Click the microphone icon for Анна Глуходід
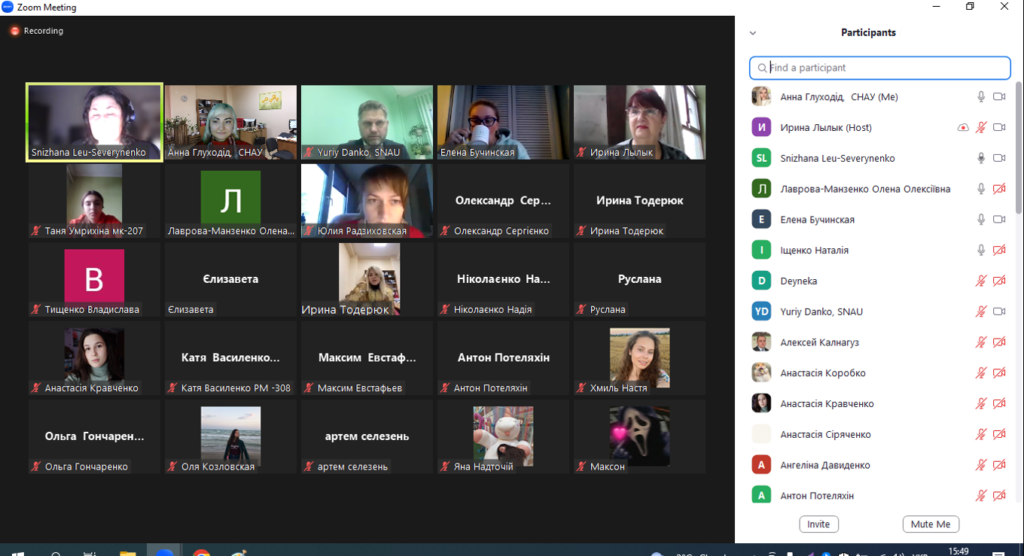Image resolution: width=1024 pixels, height=556 pixels. [981, 97]
